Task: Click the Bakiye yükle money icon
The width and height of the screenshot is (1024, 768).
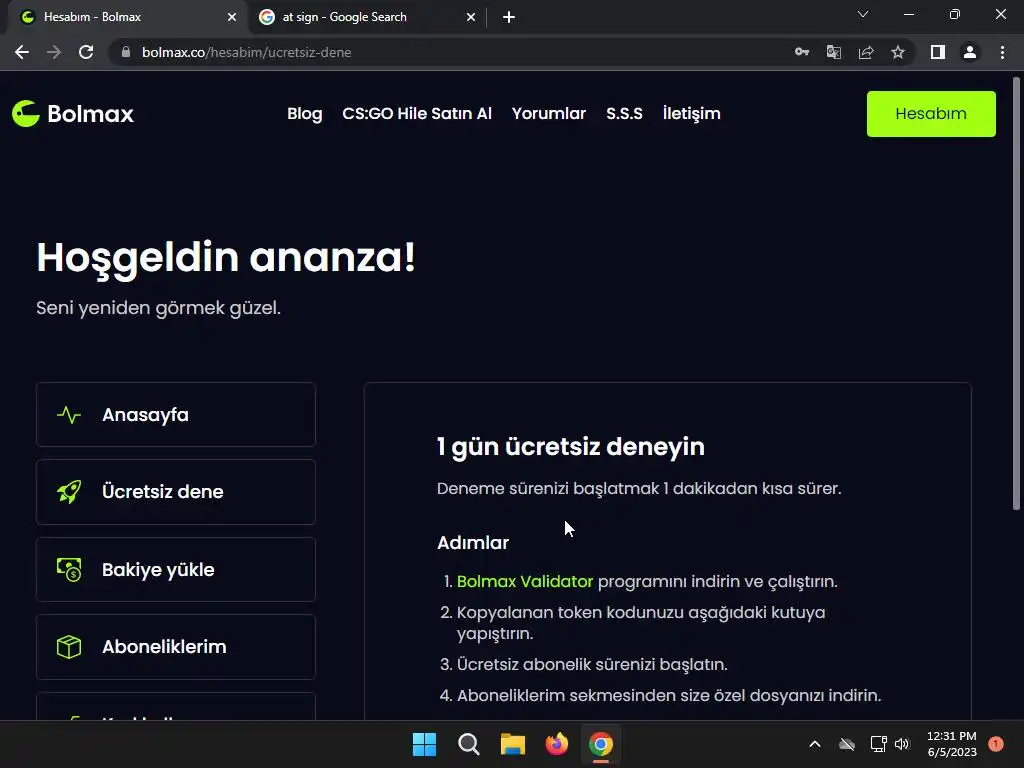Action: (69, 569)
